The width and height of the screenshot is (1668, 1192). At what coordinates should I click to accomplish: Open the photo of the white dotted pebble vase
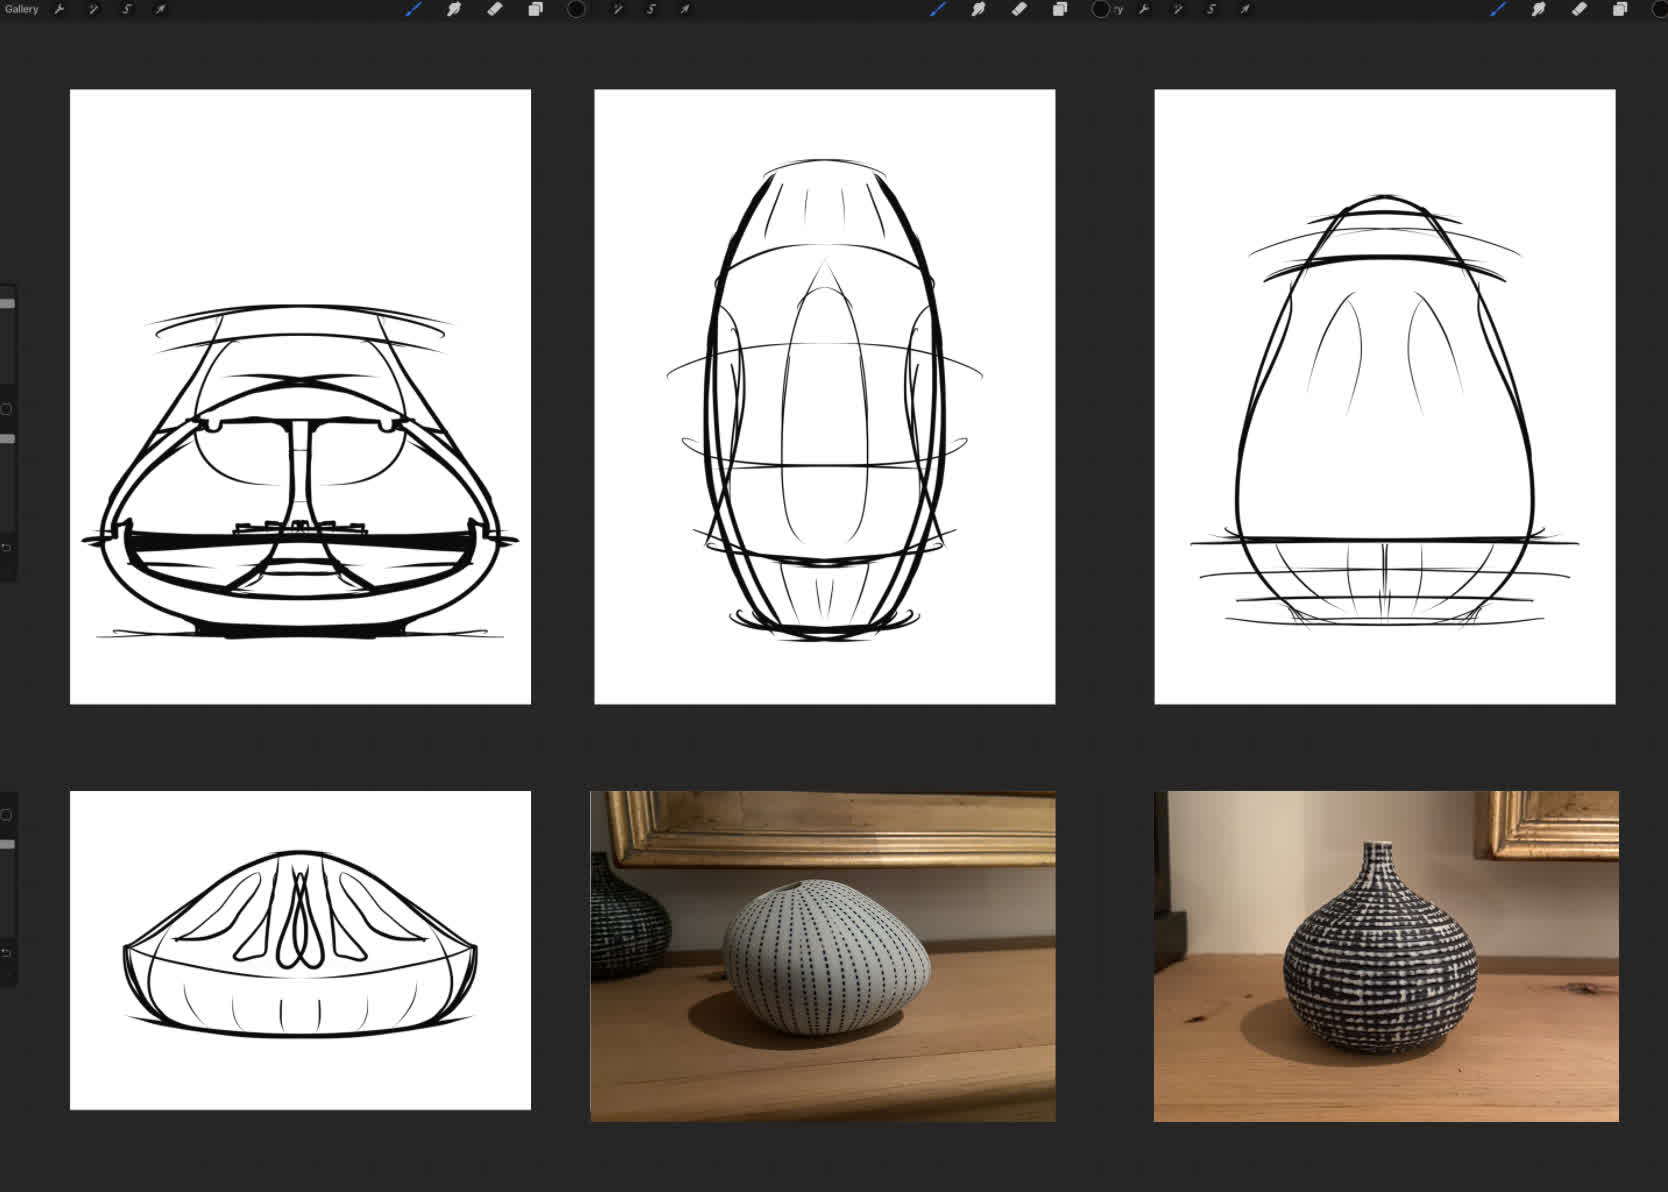coord(823,956)
